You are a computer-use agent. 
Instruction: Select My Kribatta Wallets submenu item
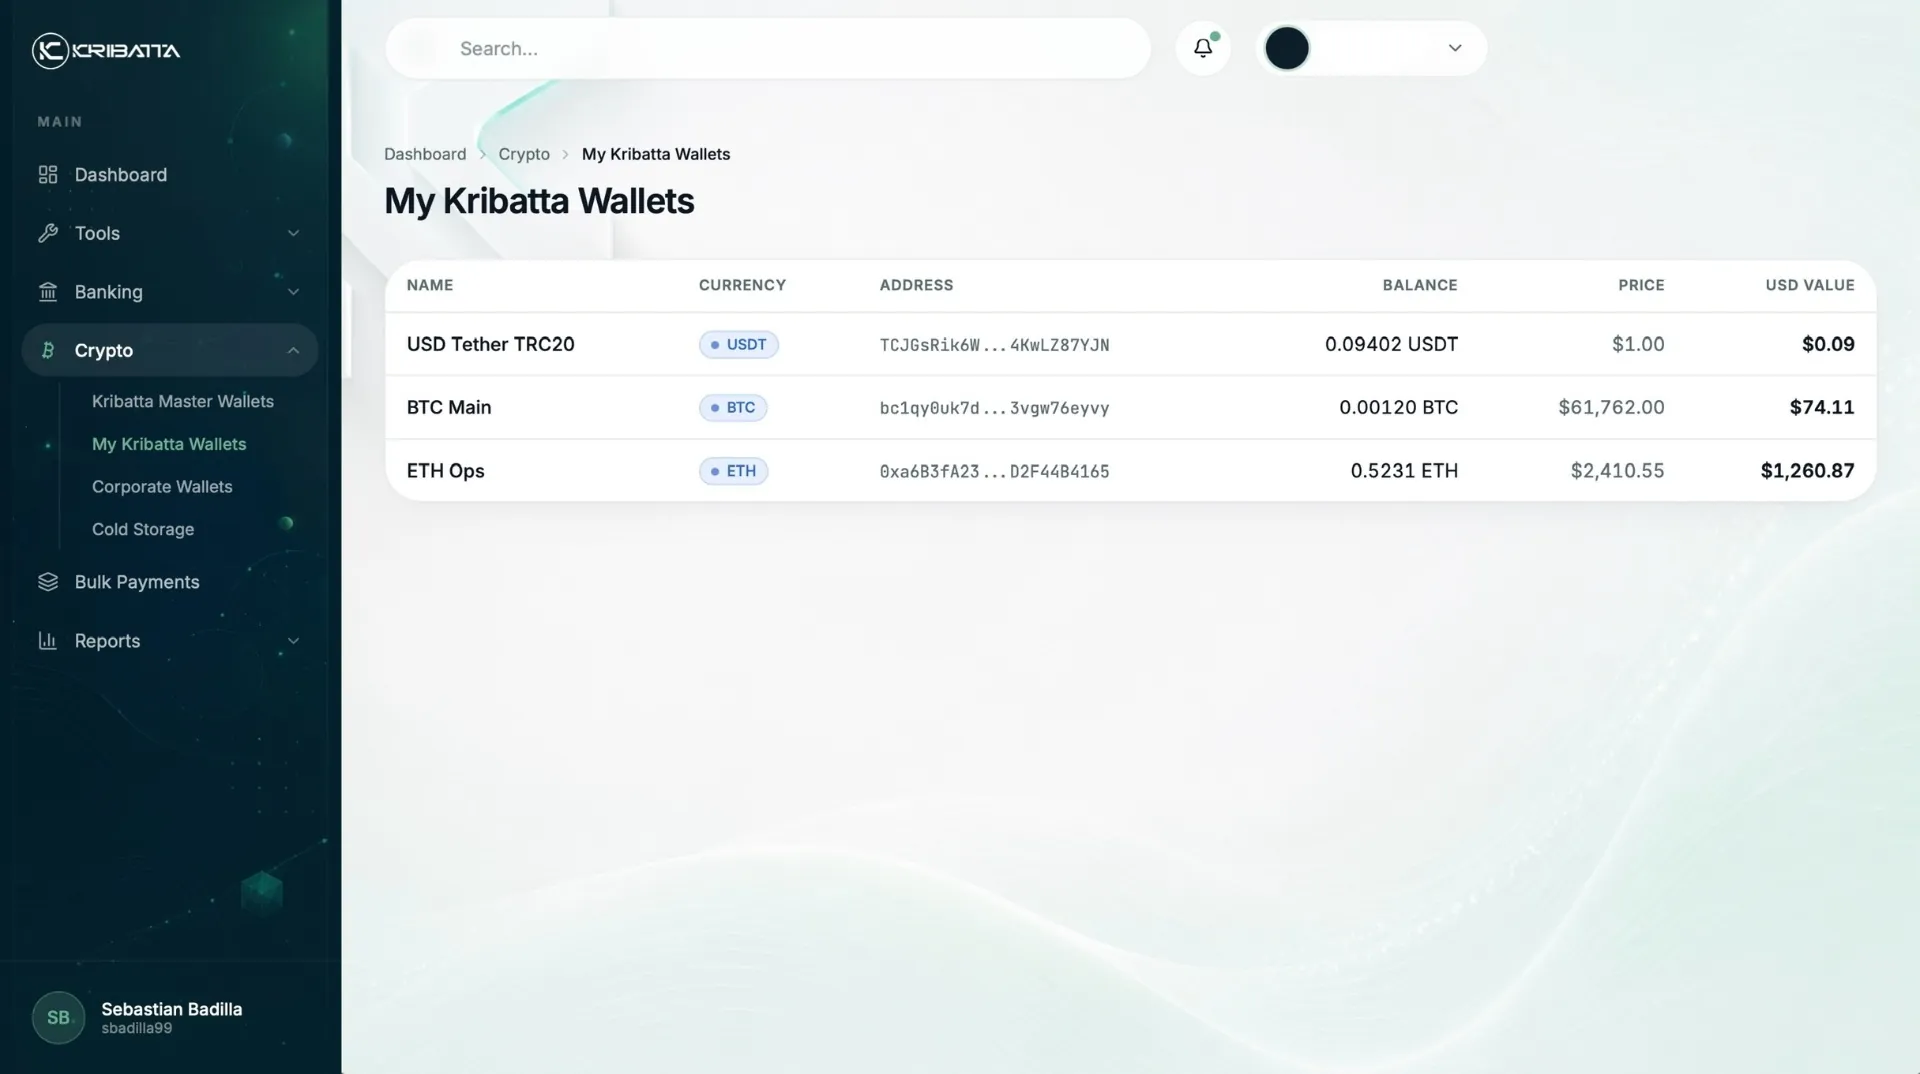(x=169, y=444)
